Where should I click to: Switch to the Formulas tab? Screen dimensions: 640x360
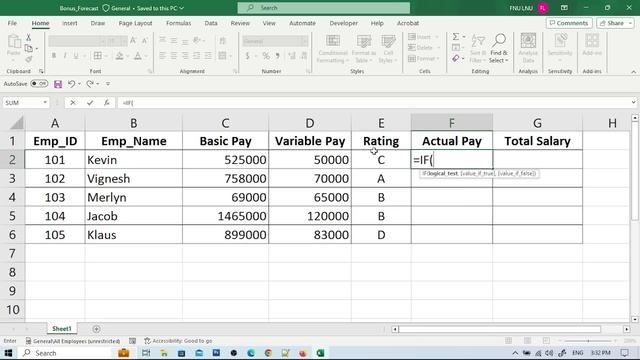(x=178, y=23)
